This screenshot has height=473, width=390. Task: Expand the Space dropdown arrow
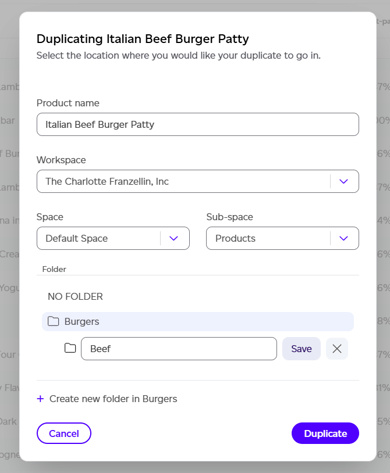[x=174, y=238]
